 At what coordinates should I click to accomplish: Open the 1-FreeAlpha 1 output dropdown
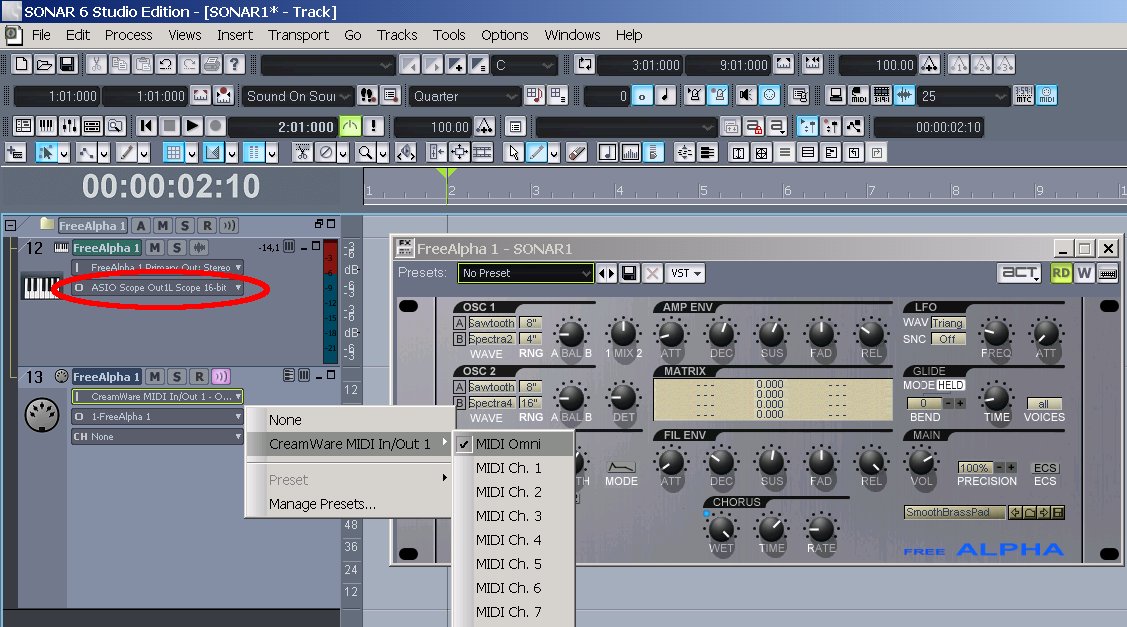(x=157, y=416)
